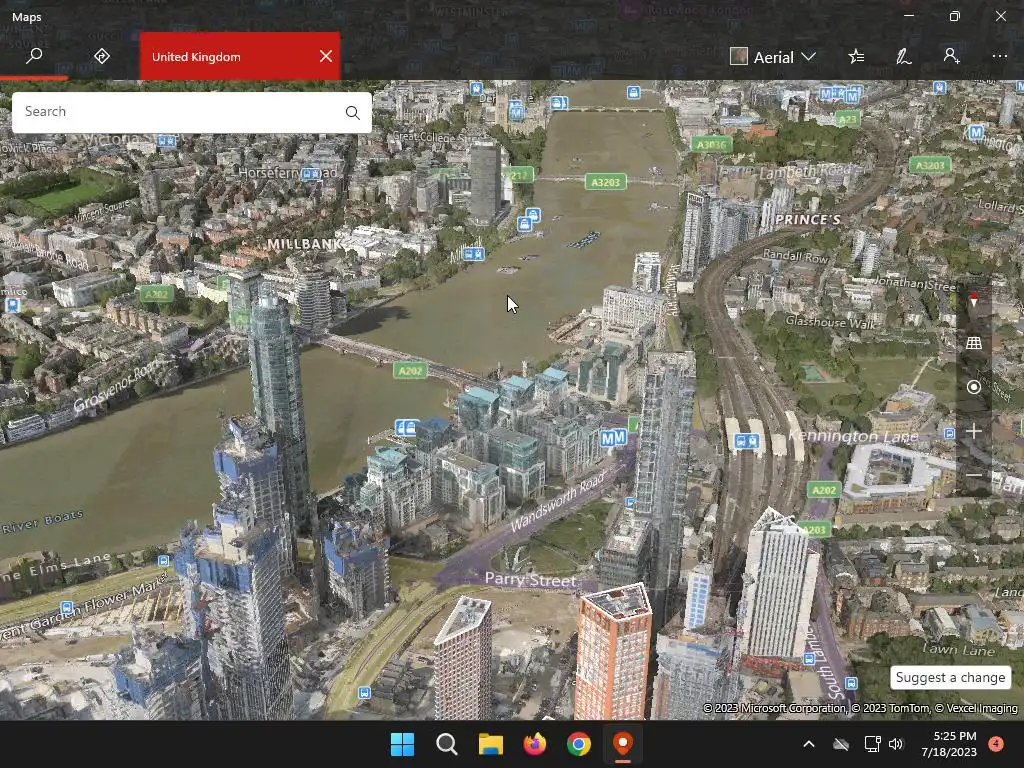Show my location on the map
This screenshot has height=768, width=1024.
[x=974, y=387]
